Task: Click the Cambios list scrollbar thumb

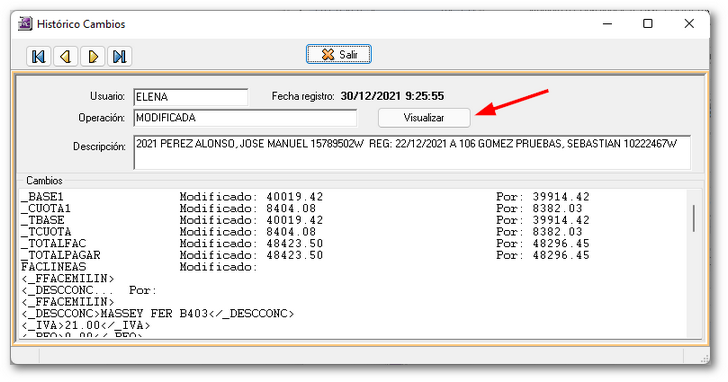Action: (x=694, y=218)
